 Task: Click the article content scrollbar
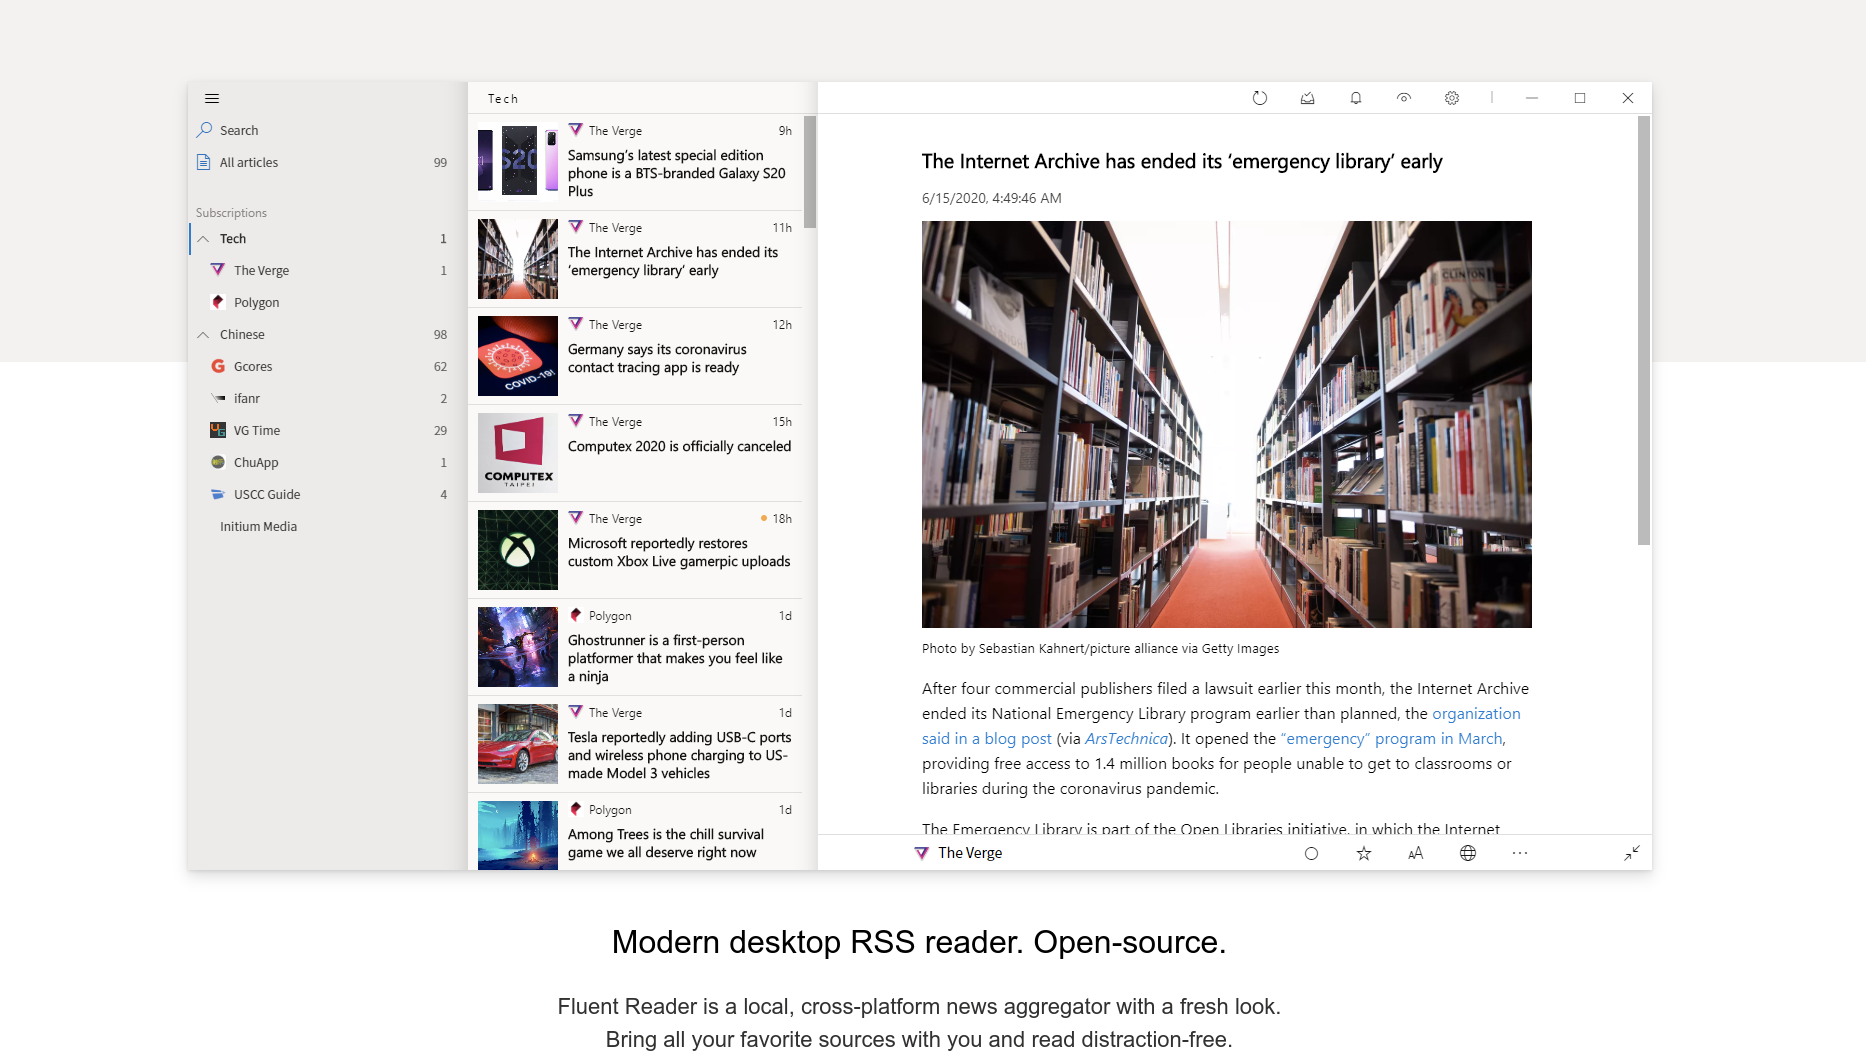point(1643,330)
